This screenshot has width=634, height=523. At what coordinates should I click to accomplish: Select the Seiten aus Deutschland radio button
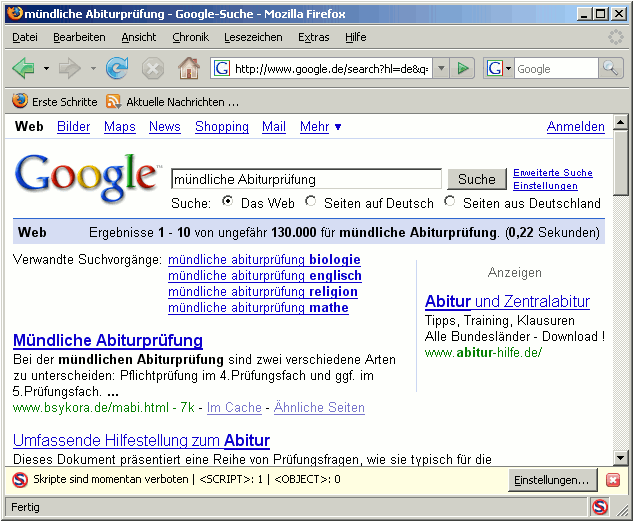(x=450, y=201)
